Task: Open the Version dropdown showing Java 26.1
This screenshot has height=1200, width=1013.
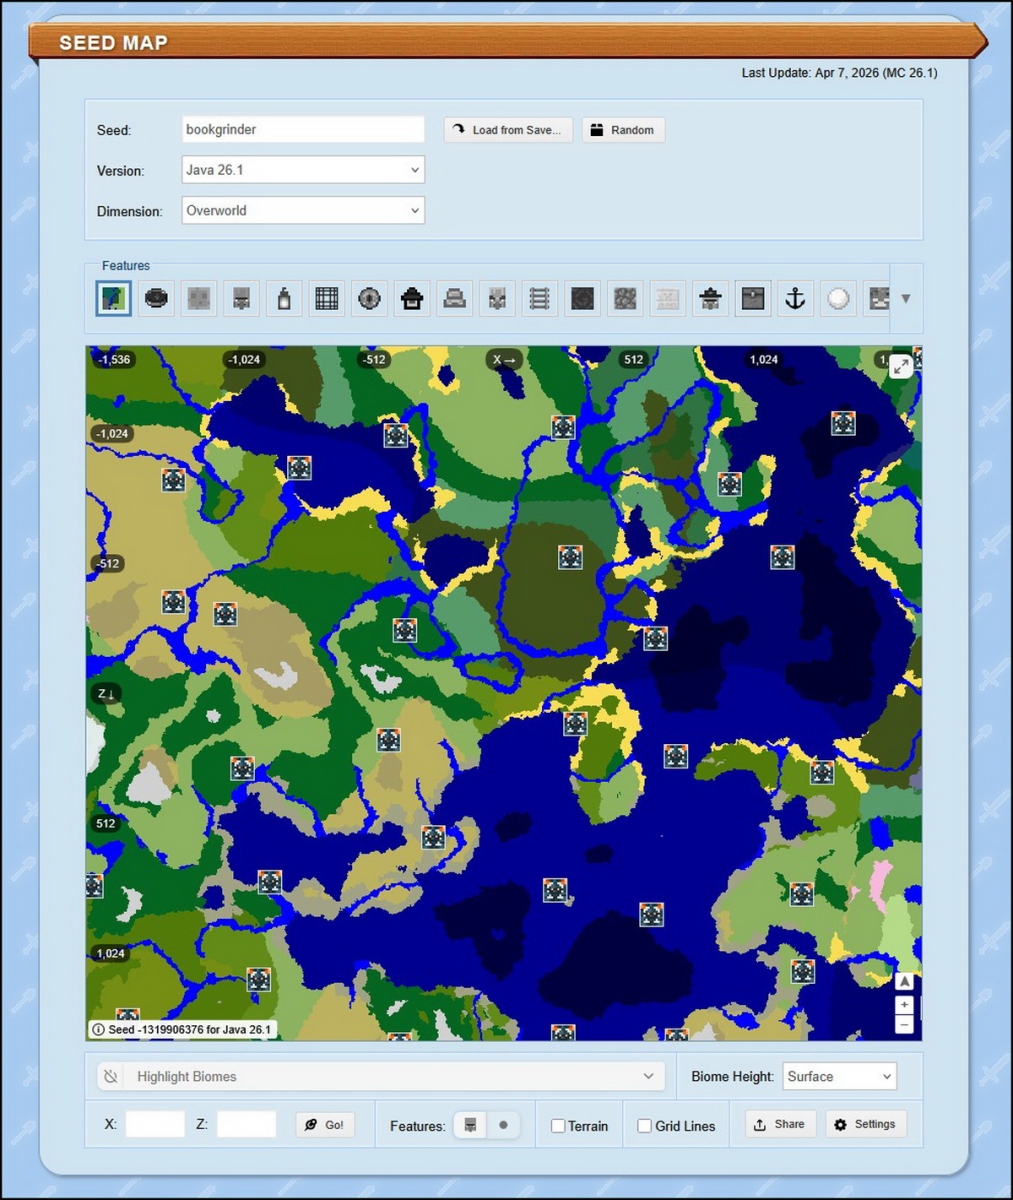Action: click(x=302, y=170)
